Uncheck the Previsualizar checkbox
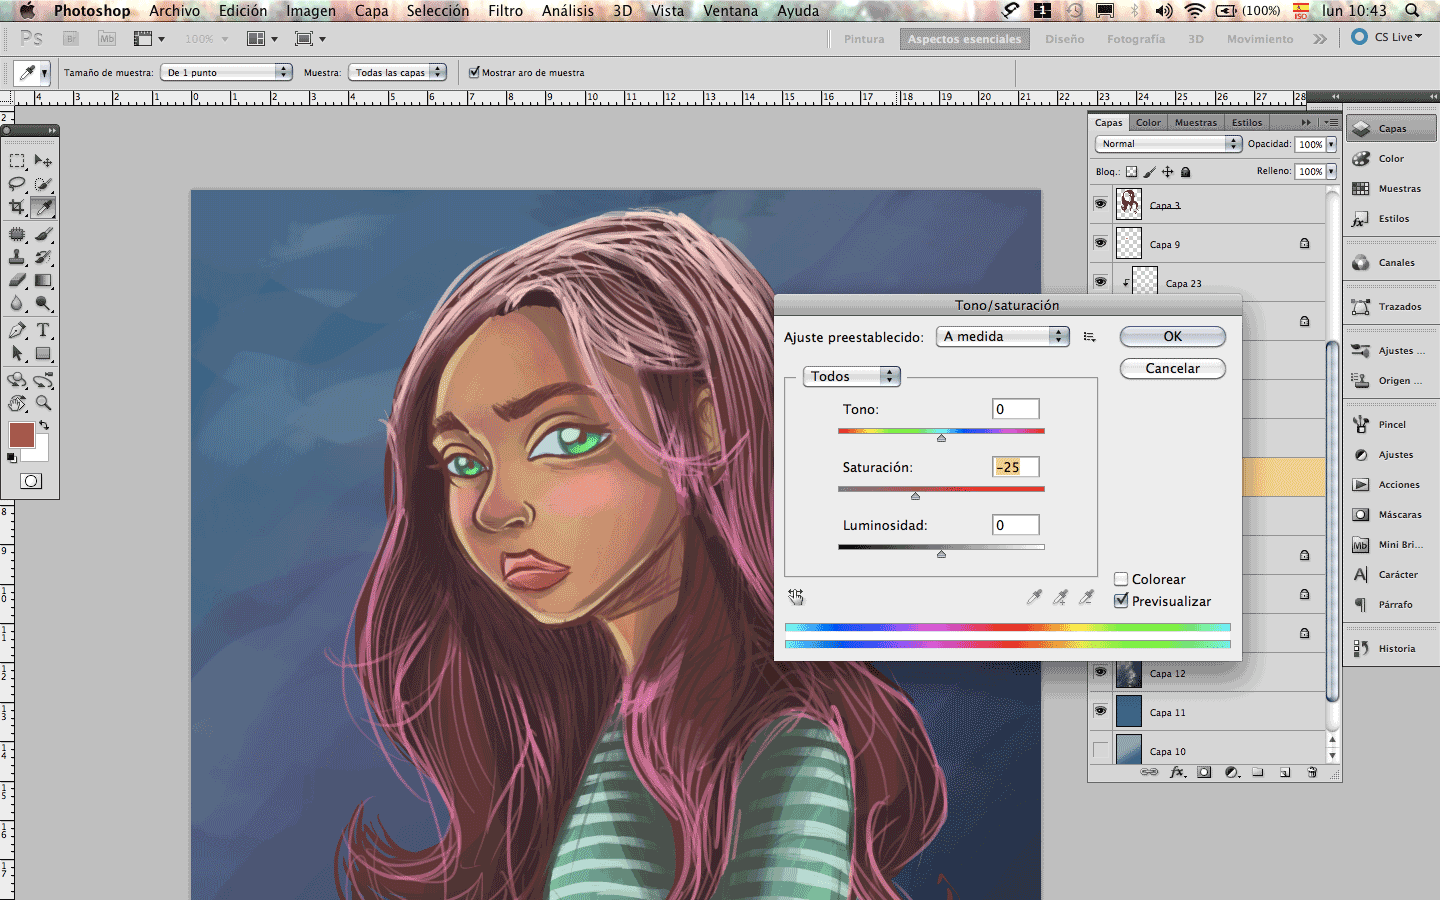 [x=1121, y=601]
